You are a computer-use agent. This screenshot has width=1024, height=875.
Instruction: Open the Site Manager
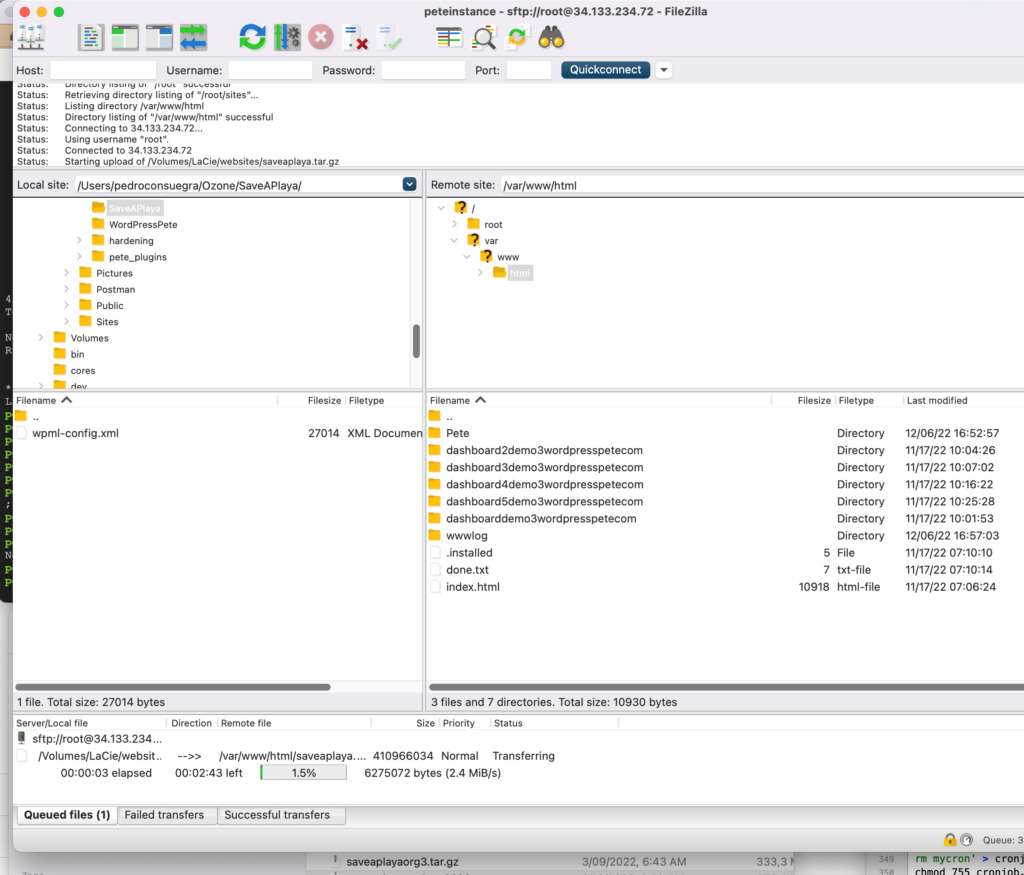[31, 38]
